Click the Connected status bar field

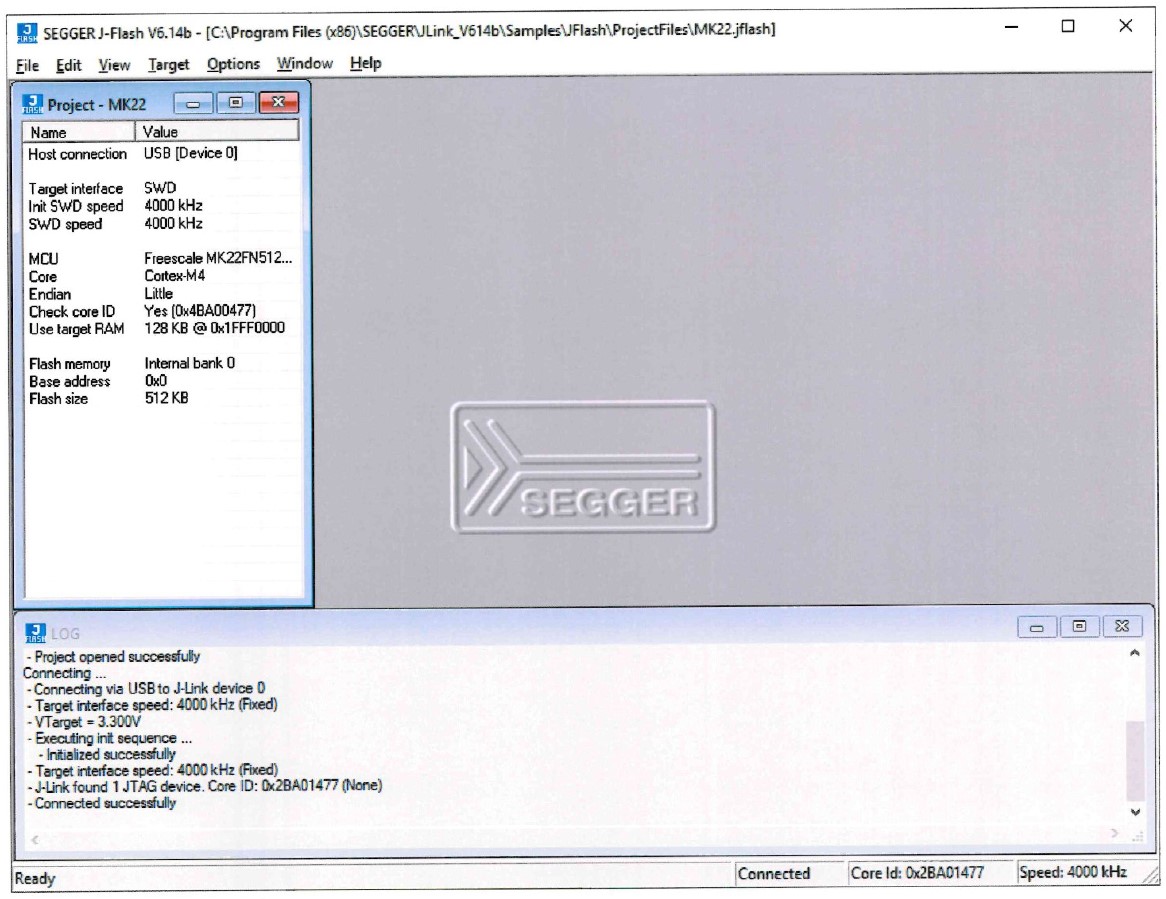coord(790,874)
